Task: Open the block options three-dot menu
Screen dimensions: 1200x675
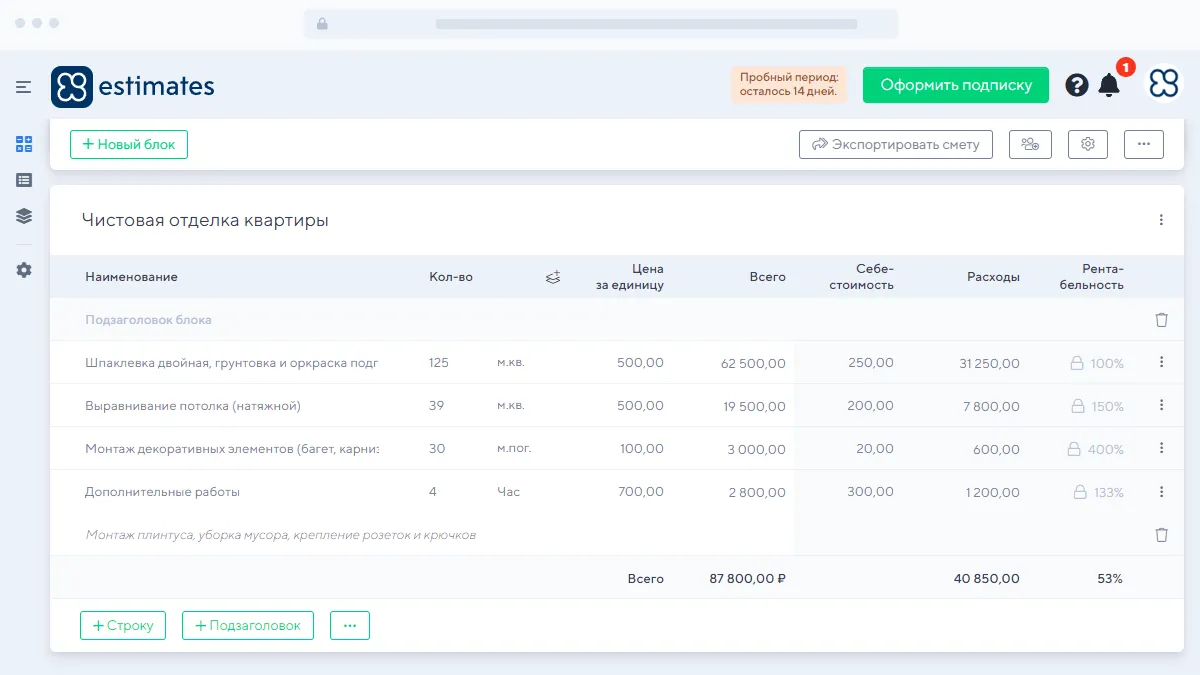Action: coord(1161,220)
